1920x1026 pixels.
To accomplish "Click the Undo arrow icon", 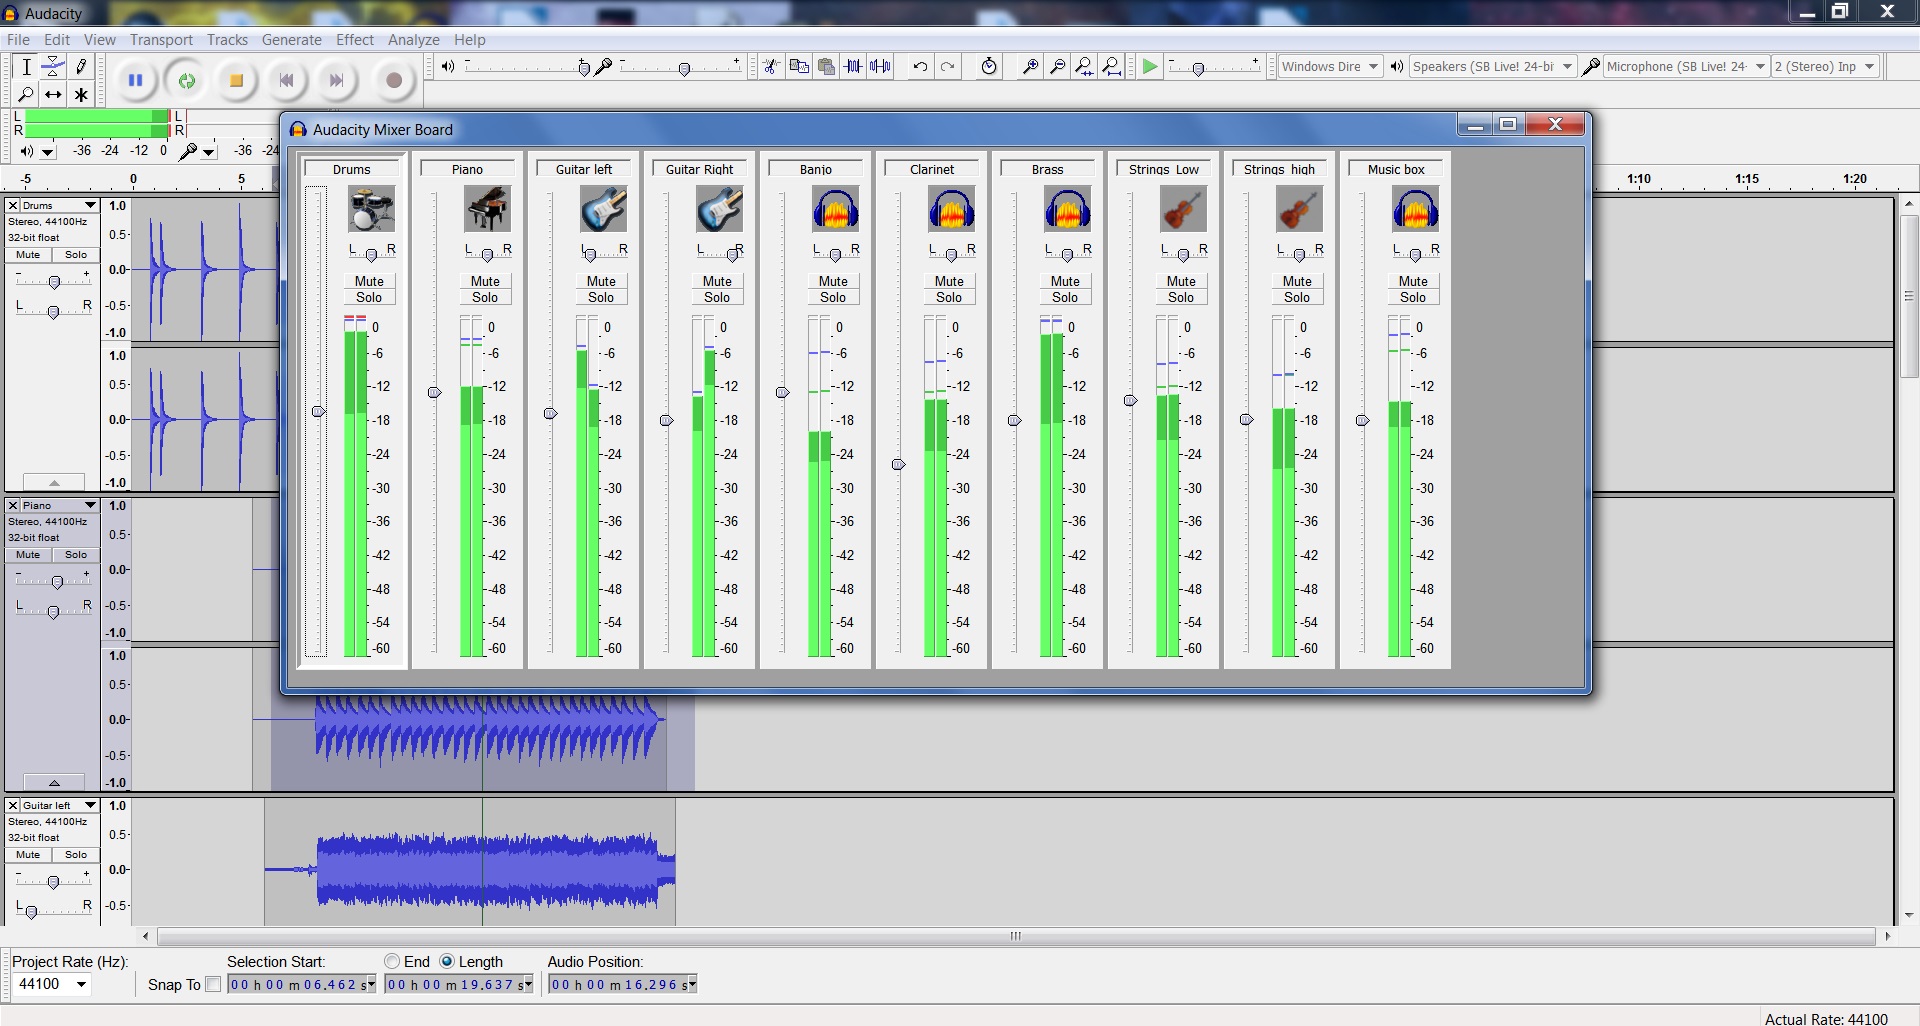I will click(x=920, y=67).
